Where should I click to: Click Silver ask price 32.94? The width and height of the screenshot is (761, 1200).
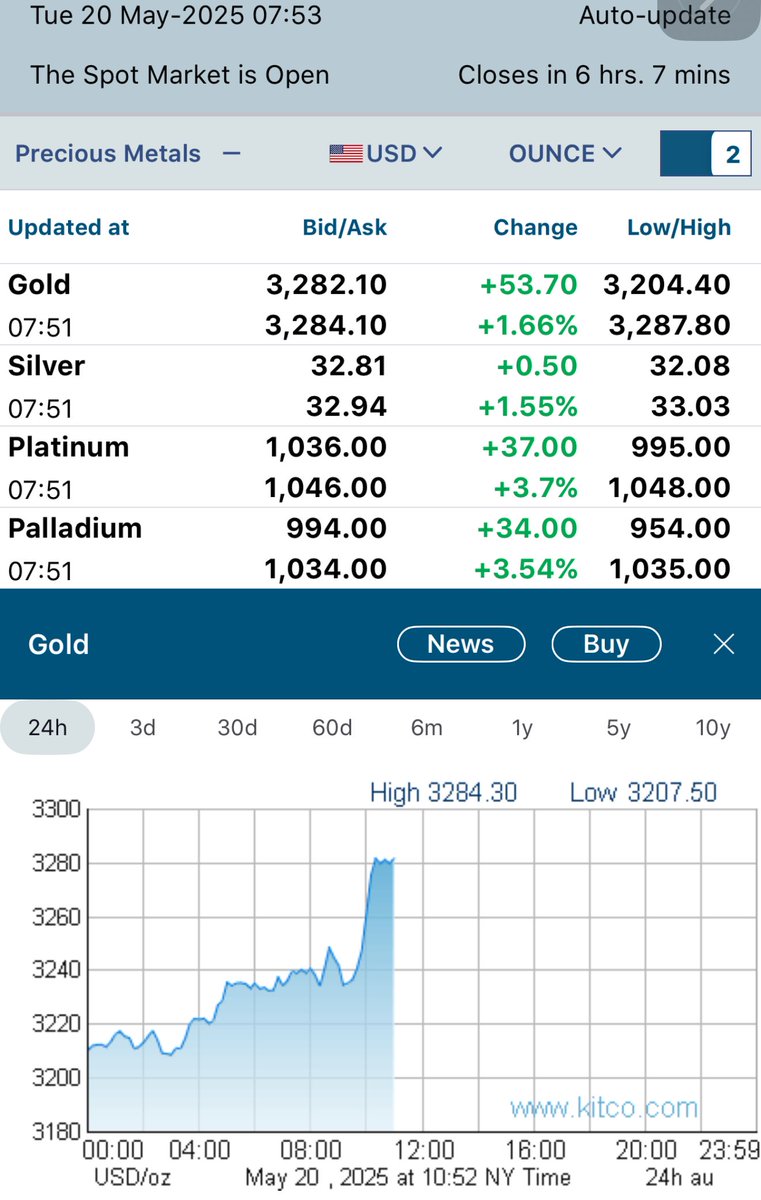(x=347, y=406)
